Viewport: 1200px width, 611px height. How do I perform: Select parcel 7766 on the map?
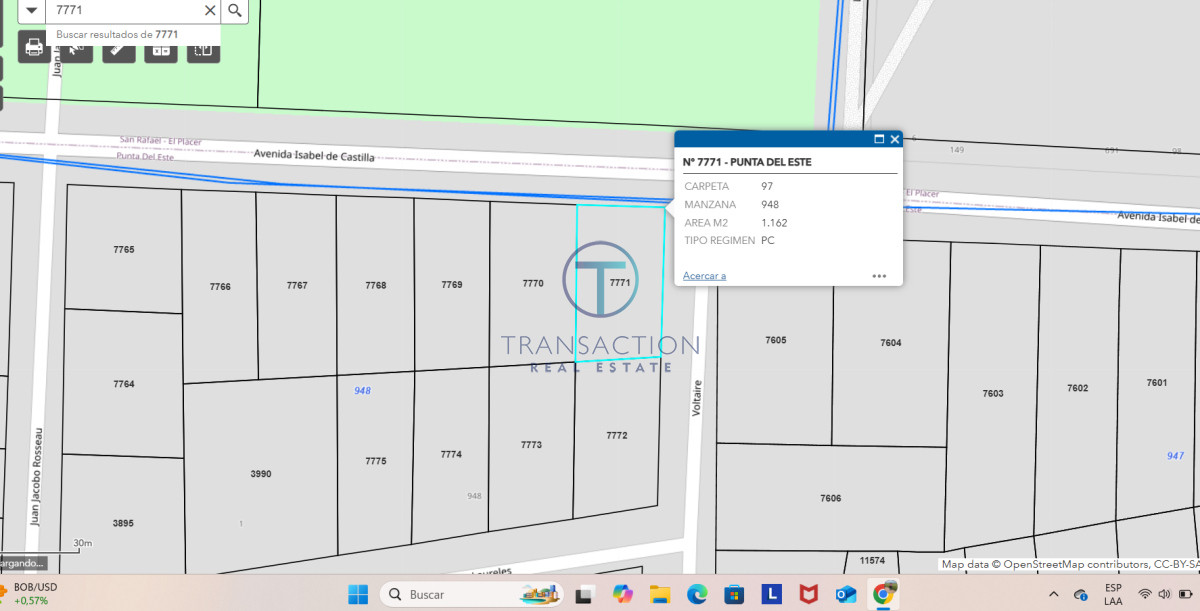[220, 287]
